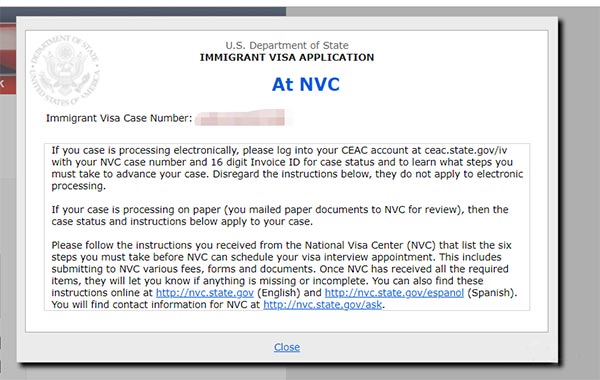Close the immigrant visa status dialog
The width and height of the screenshot is (600, 380).
tap(287, 347)
